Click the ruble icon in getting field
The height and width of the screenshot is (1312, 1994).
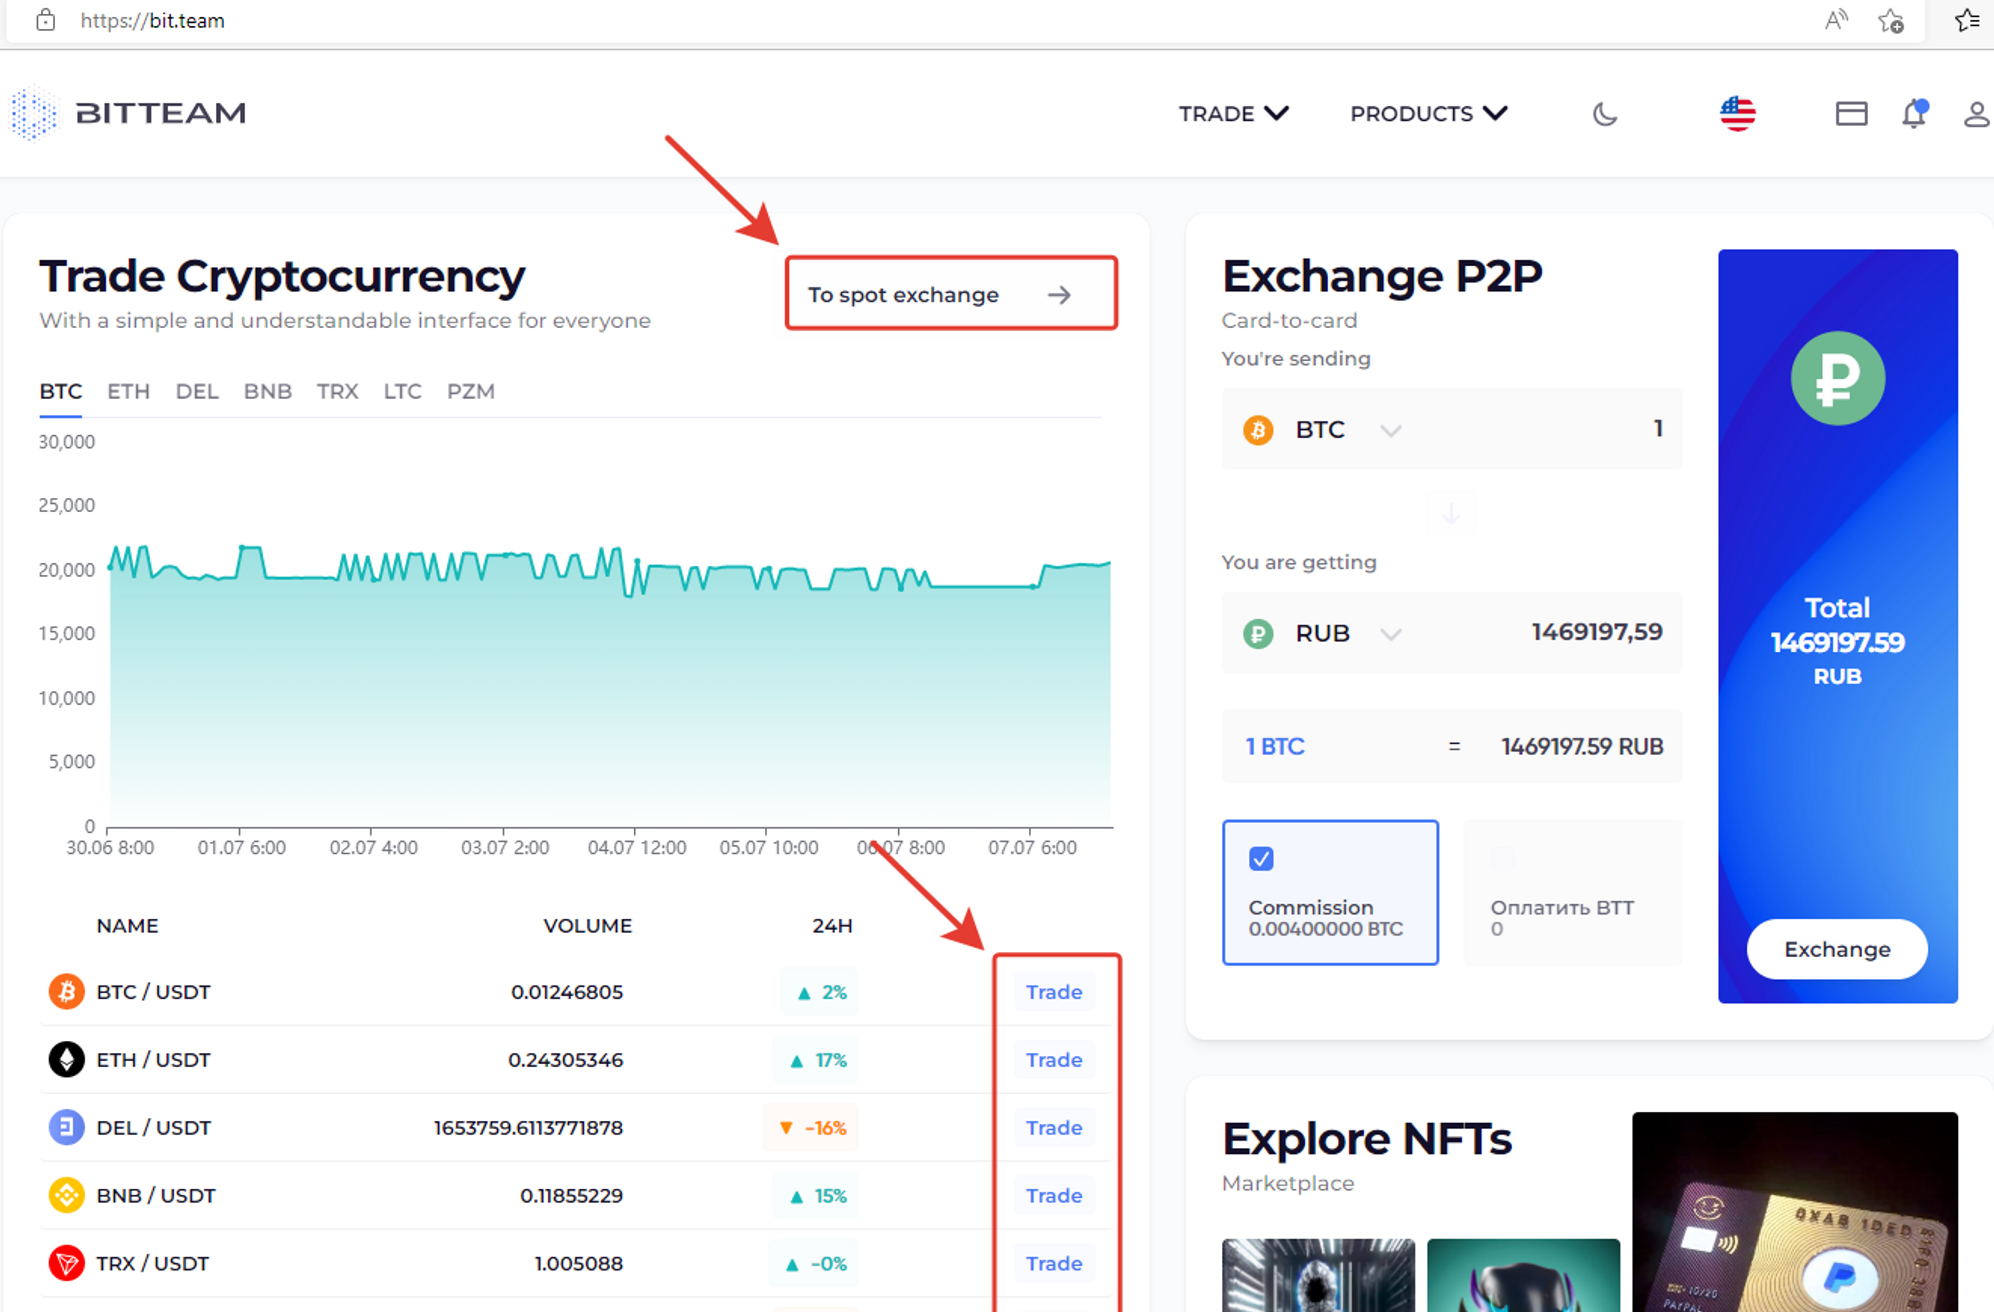[1258, 634]
